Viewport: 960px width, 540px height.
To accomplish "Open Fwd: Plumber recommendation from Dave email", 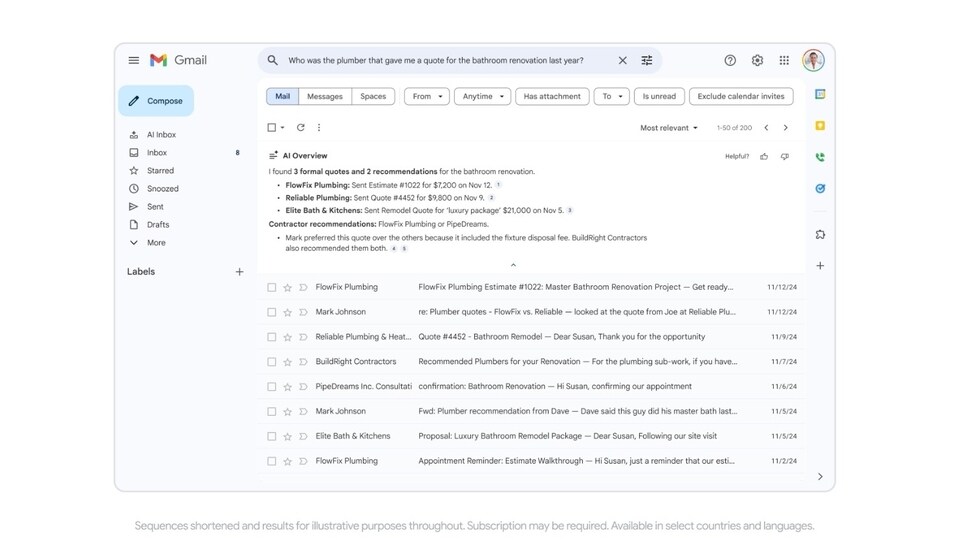I will coord(531,411).
